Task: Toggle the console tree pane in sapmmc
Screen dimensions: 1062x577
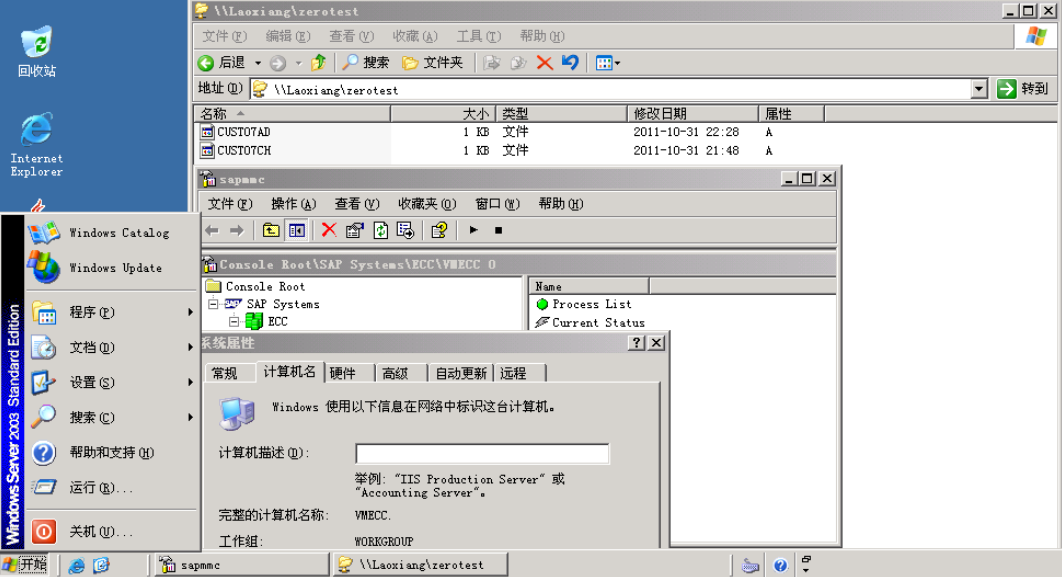Action: click(x=295, y=230)
